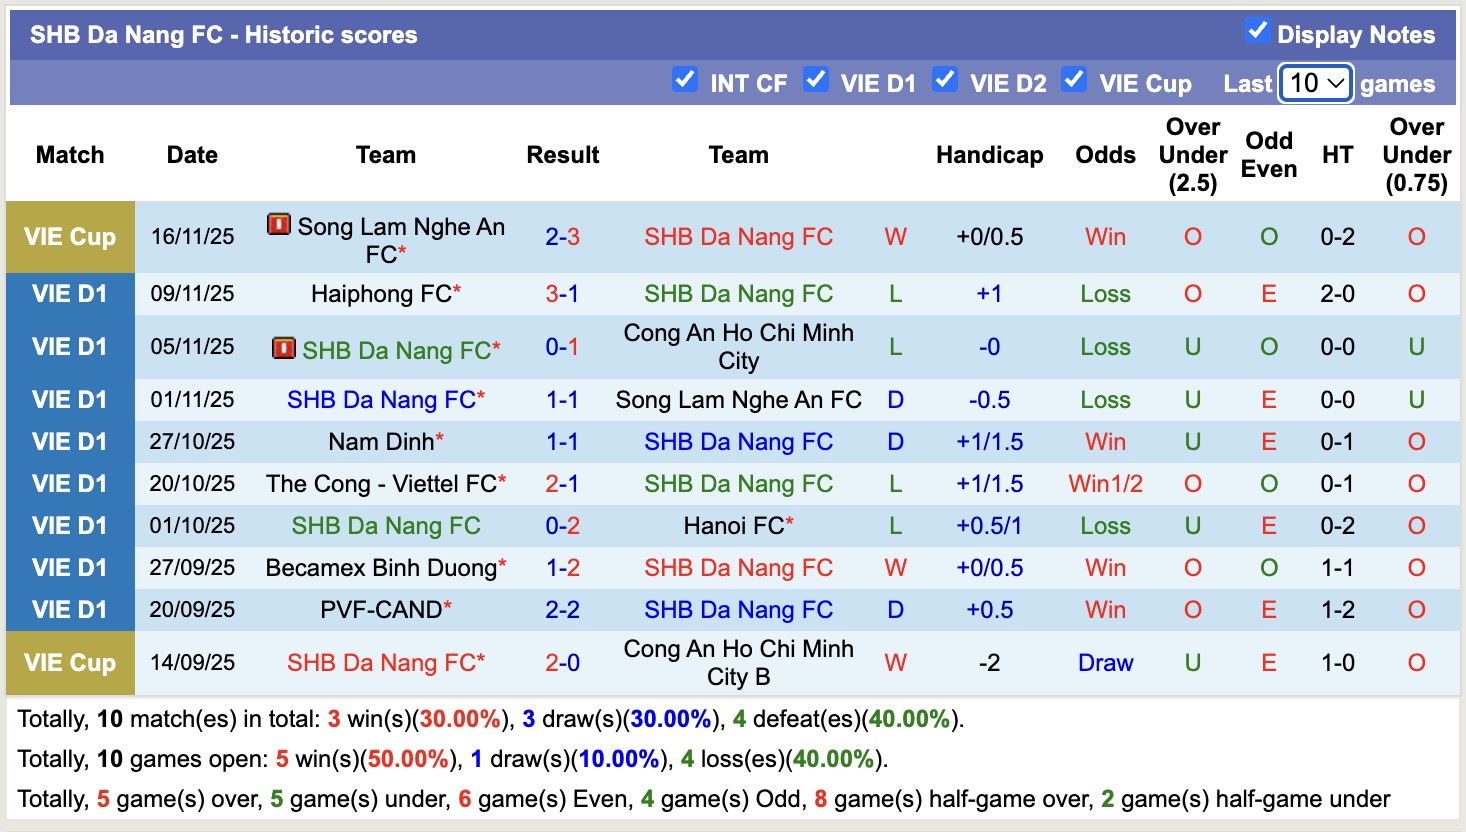Toggle the VIE Cup filter off
Image resolution: width=1466 pixels, height=832 pixels.
tap(1075, 83)
